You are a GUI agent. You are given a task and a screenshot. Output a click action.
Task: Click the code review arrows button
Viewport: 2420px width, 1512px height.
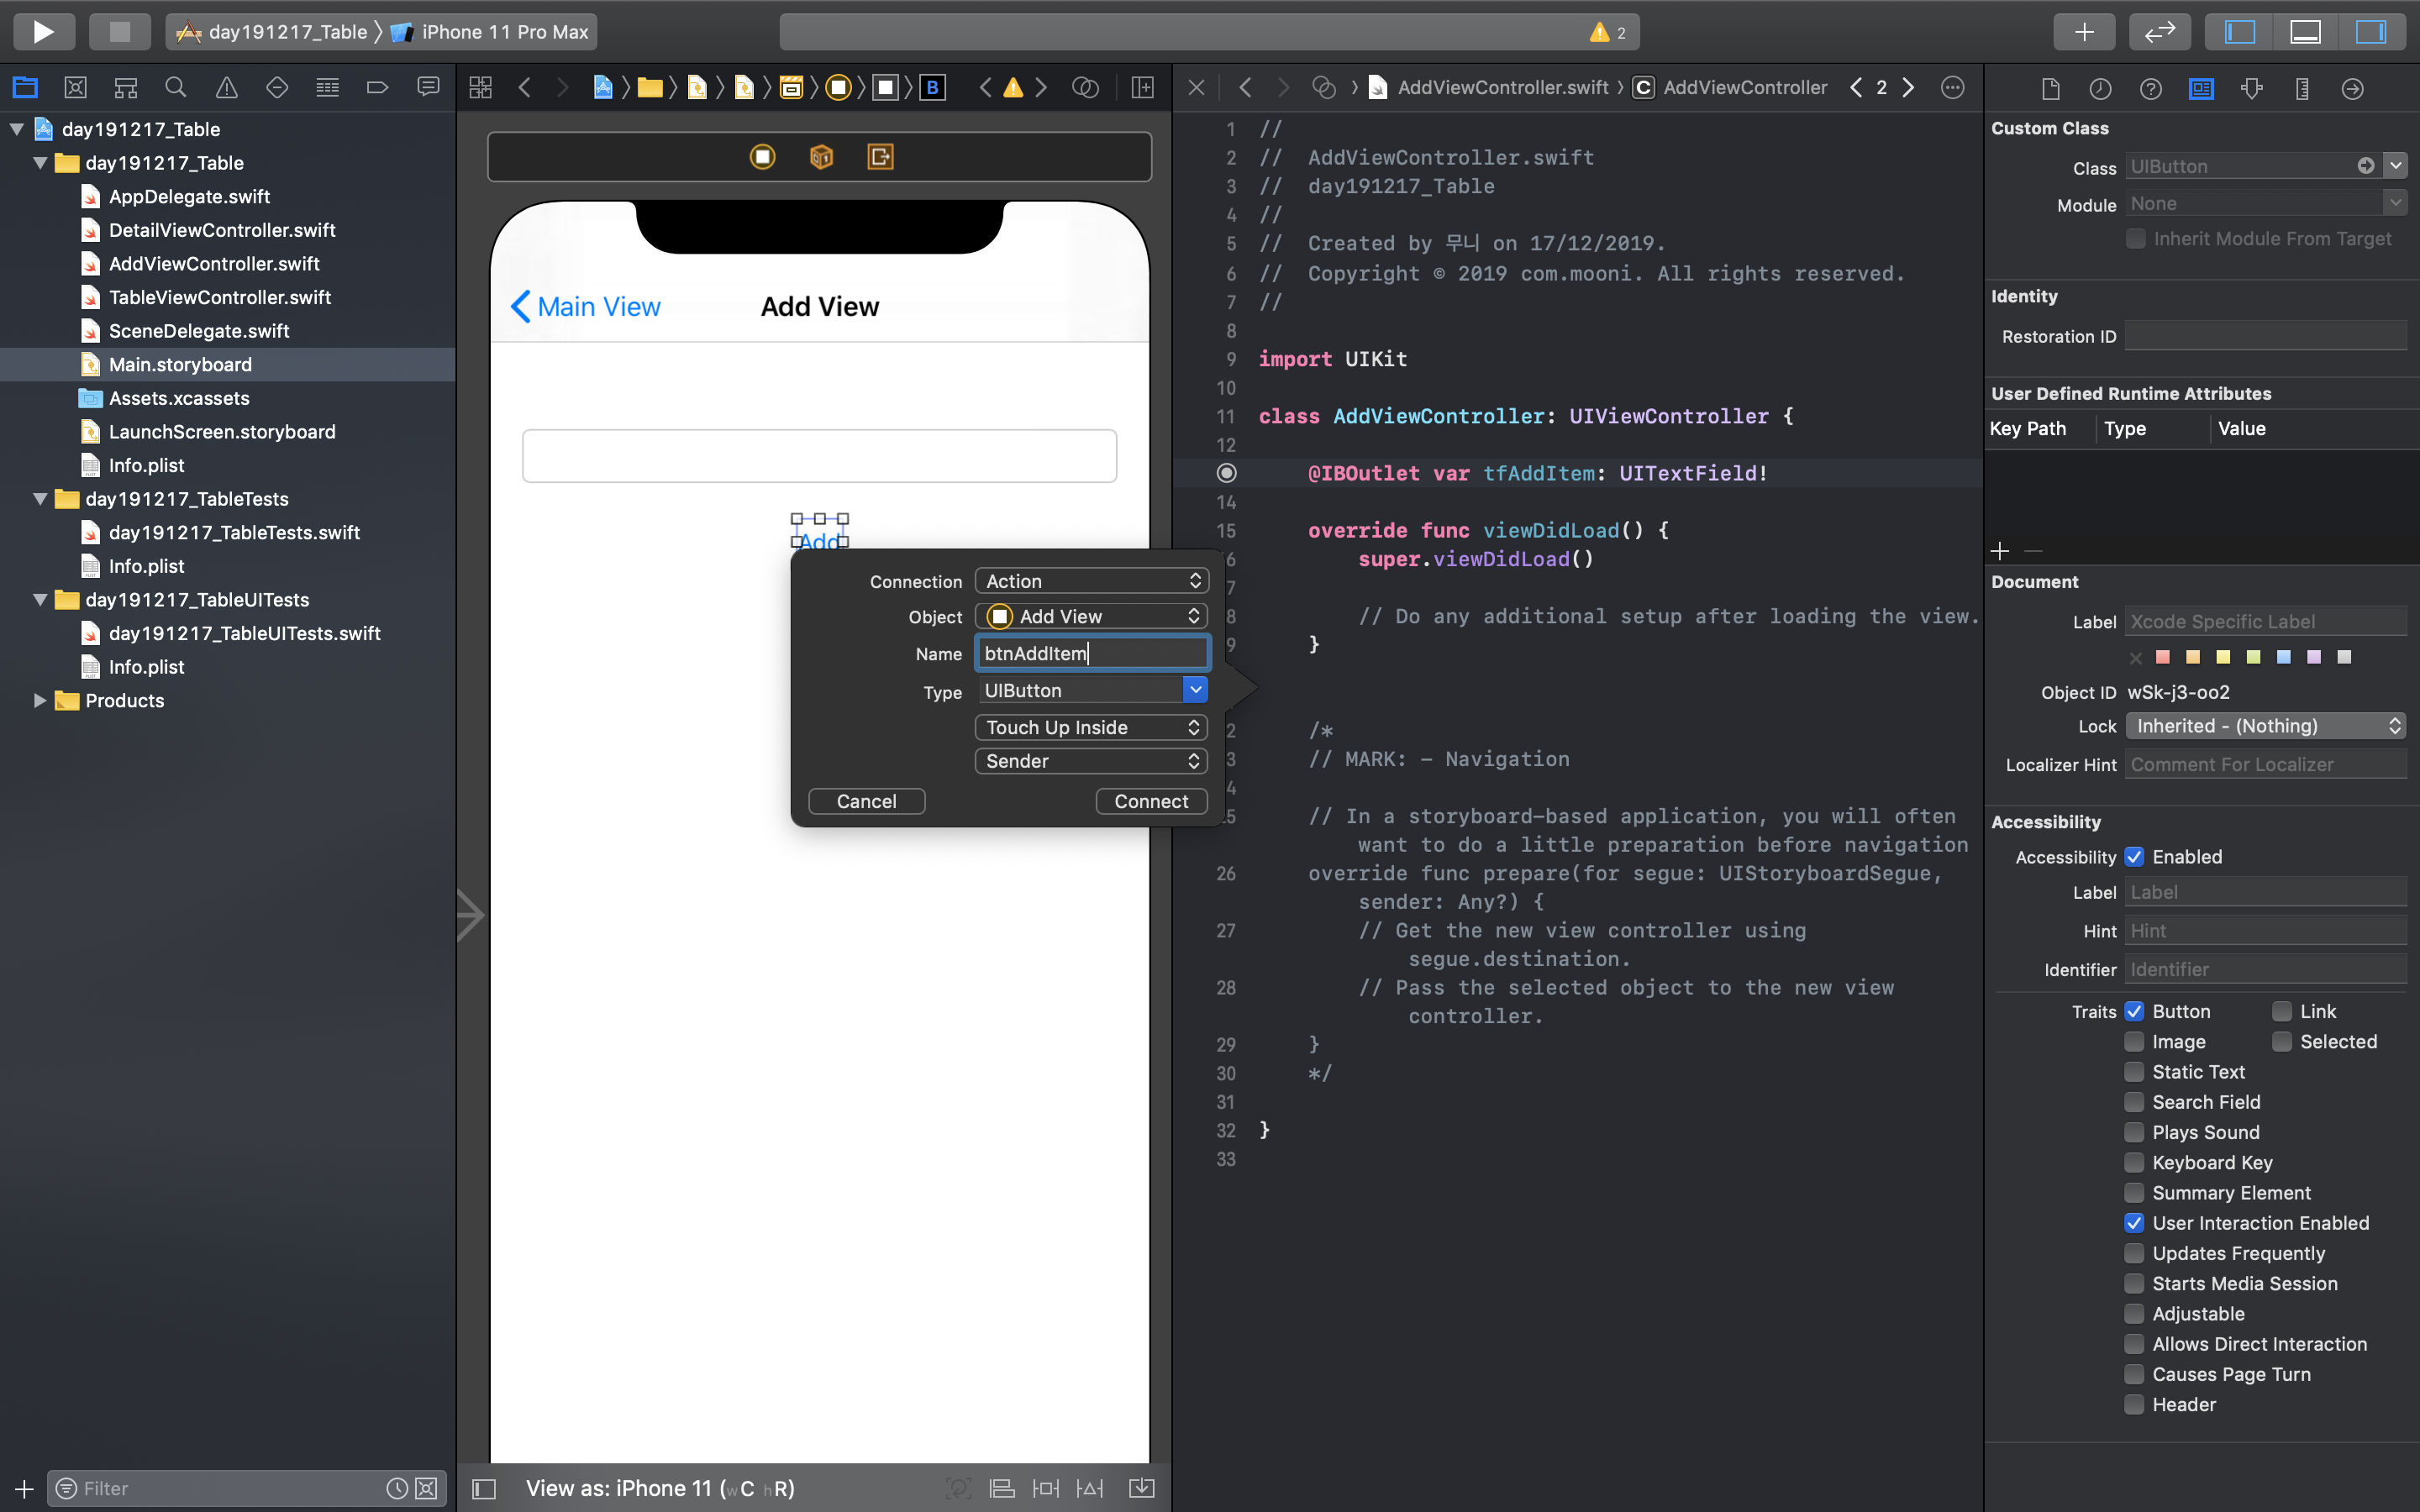point(2159,31)
